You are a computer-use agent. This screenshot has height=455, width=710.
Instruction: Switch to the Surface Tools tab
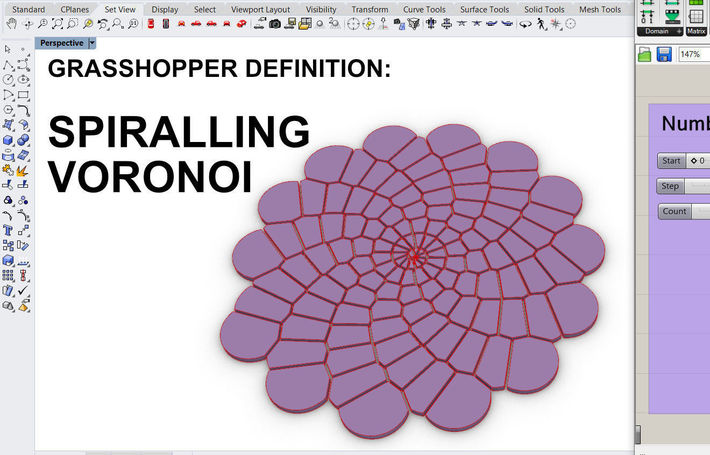click(485, 10)
